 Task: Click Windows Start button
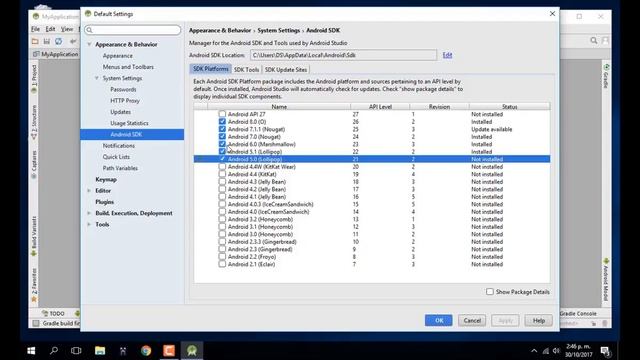coord(31,351)
